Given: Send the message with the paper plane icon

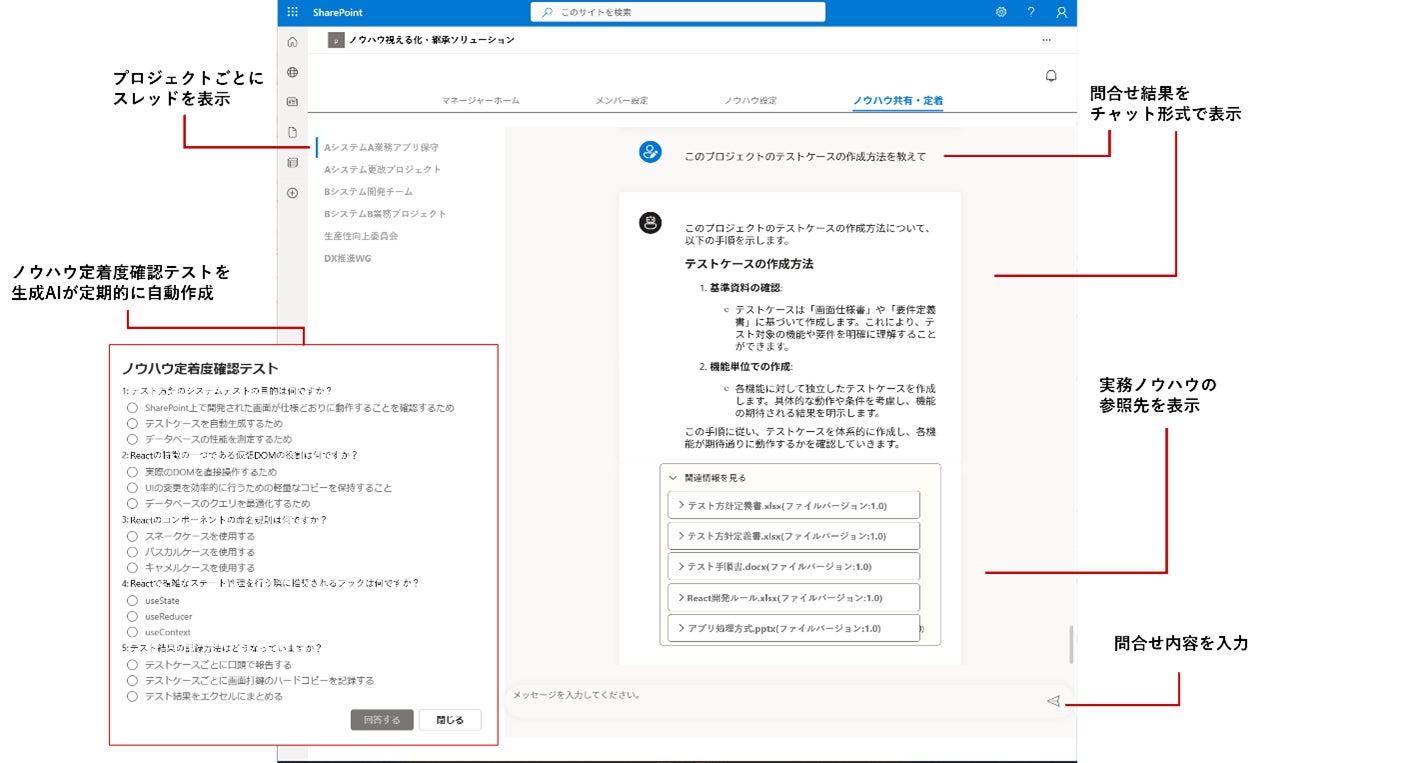Looking at the screenshot, I should click(x=1052, y=701).
